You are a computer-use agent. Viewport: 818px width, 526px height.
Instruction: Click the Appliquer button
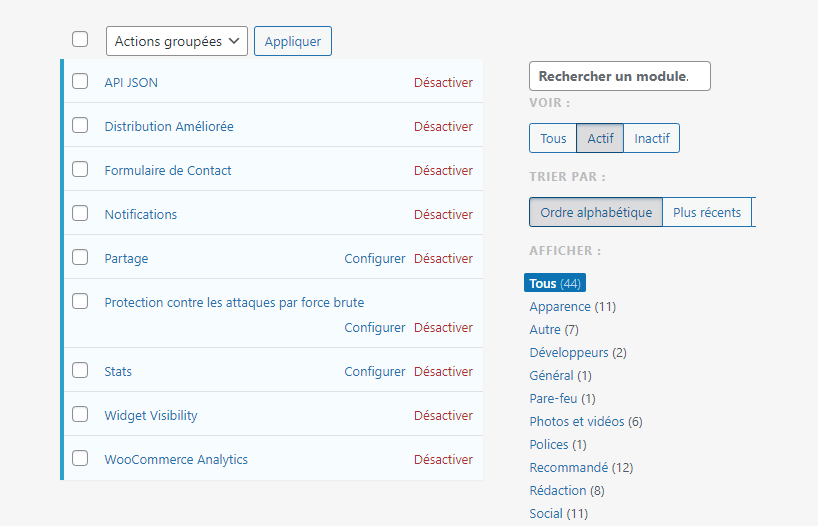293,41
